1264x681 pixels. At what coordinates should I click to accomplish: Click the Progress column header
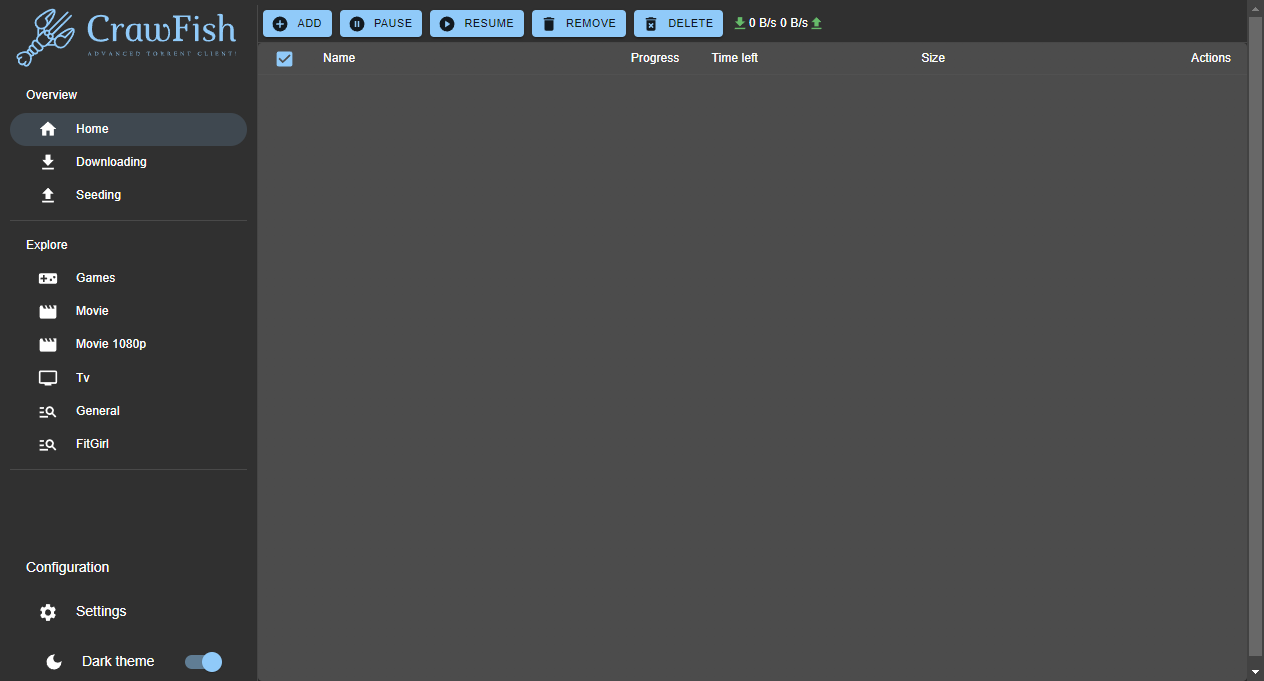(x=655, y=58)
